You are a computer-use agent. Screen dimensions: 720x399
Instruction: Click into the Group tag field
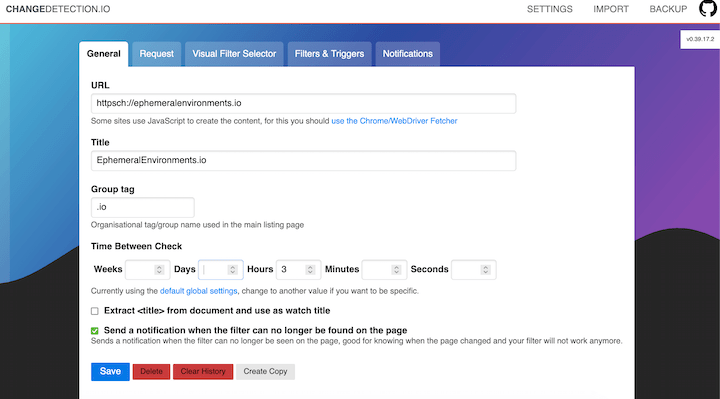(x=143, y=208)
